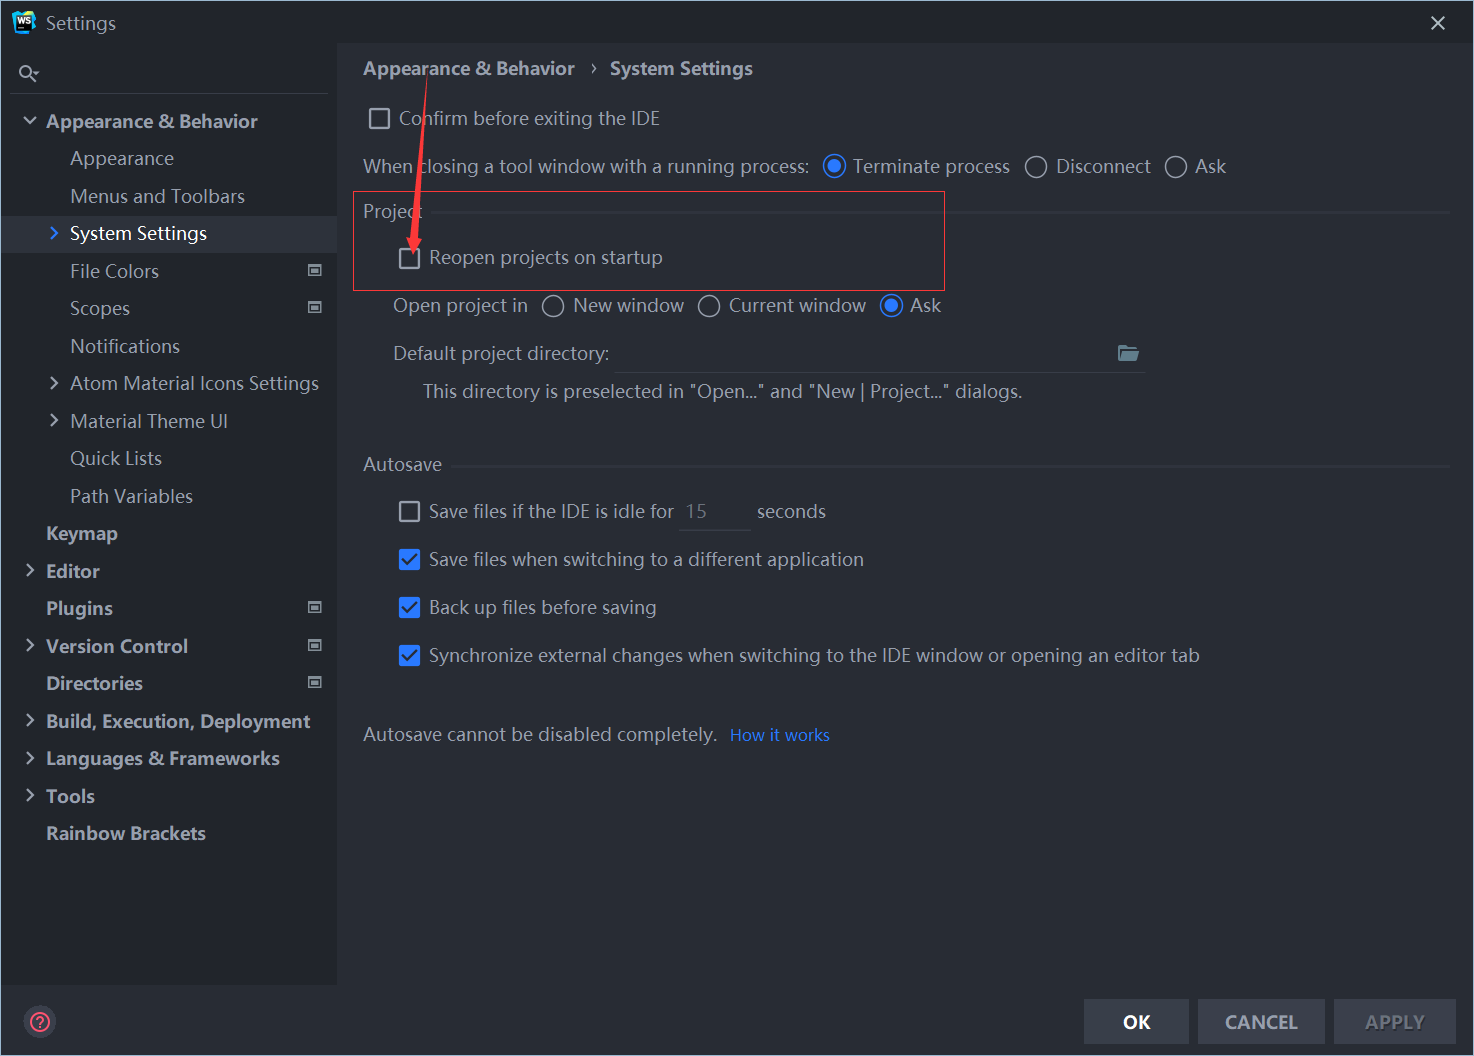
Task: Click the configuration icon next to Plugins
Action: coord(314,607)
